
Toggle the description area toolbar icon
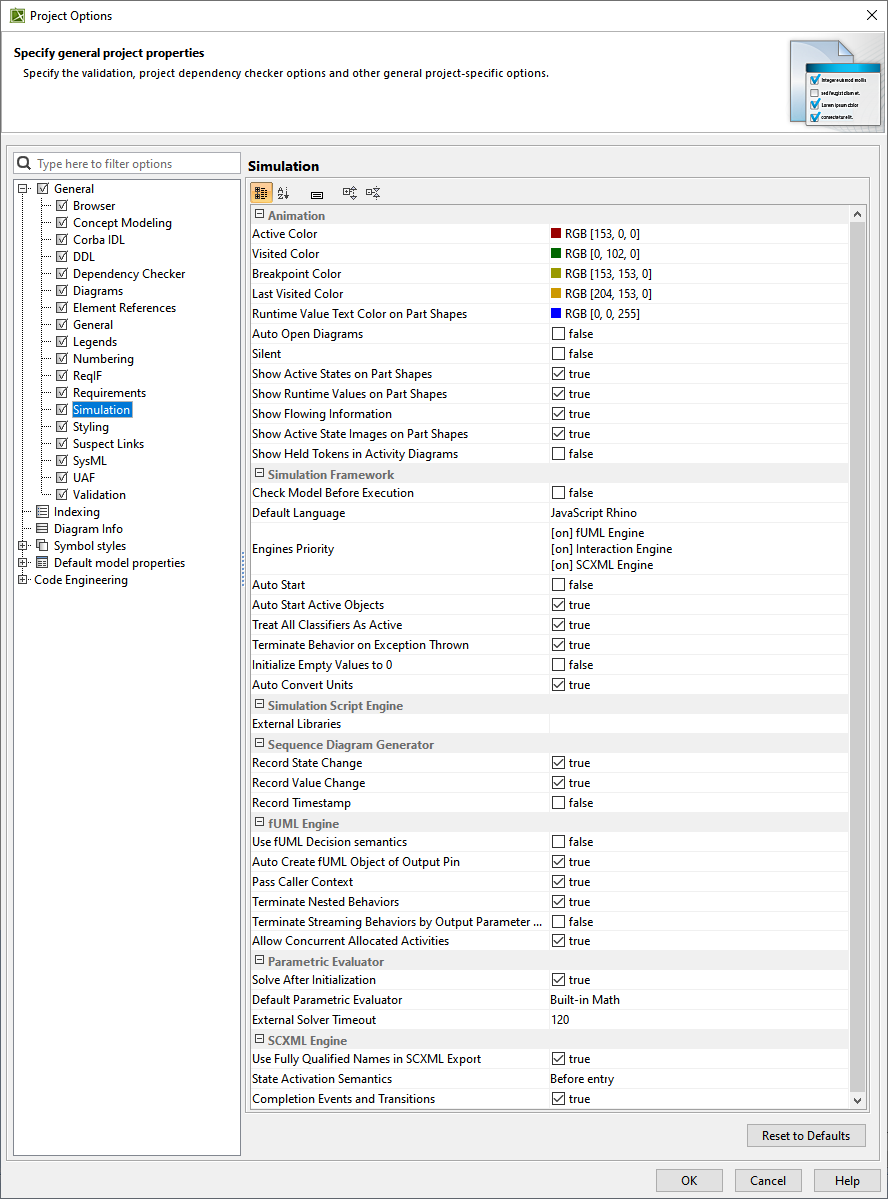click(x=317, y=194)
